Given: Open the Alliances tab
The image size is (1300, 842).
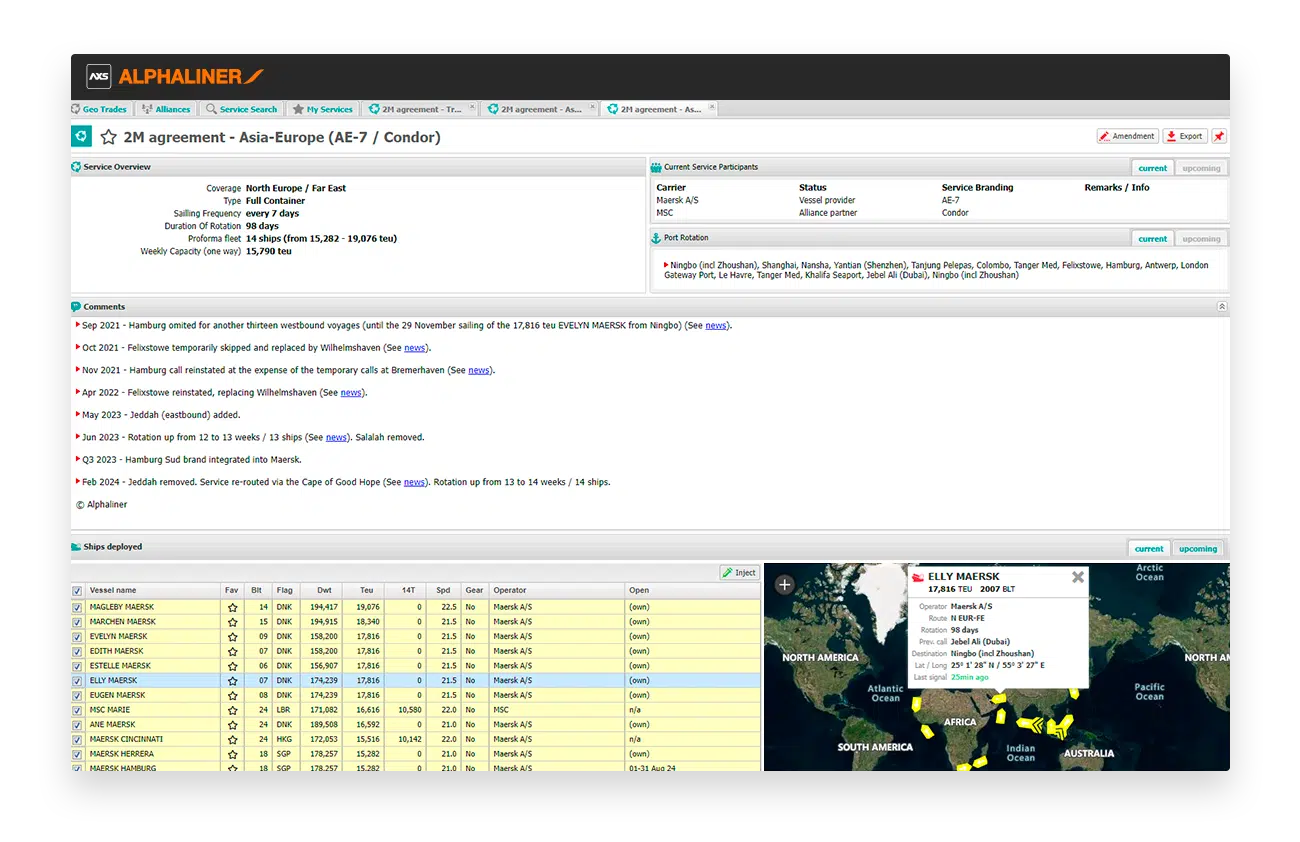Looking at the screenshot, I should click(x=166, y=109).
